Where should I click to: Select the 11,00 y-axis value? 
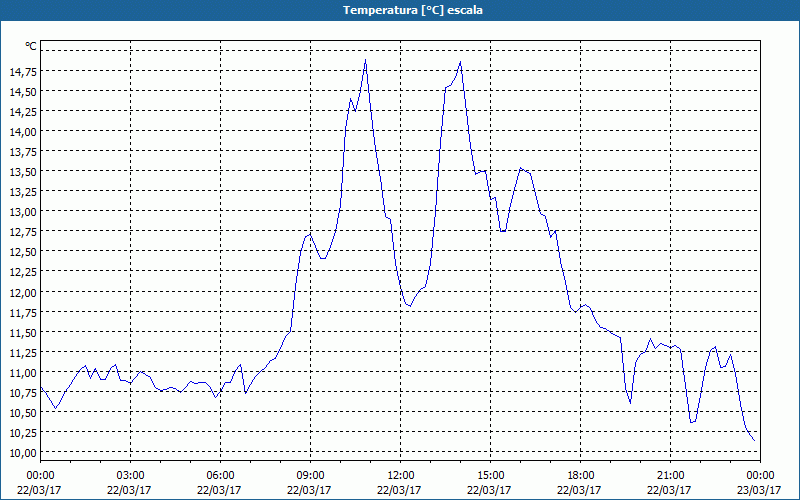point(23,372)
